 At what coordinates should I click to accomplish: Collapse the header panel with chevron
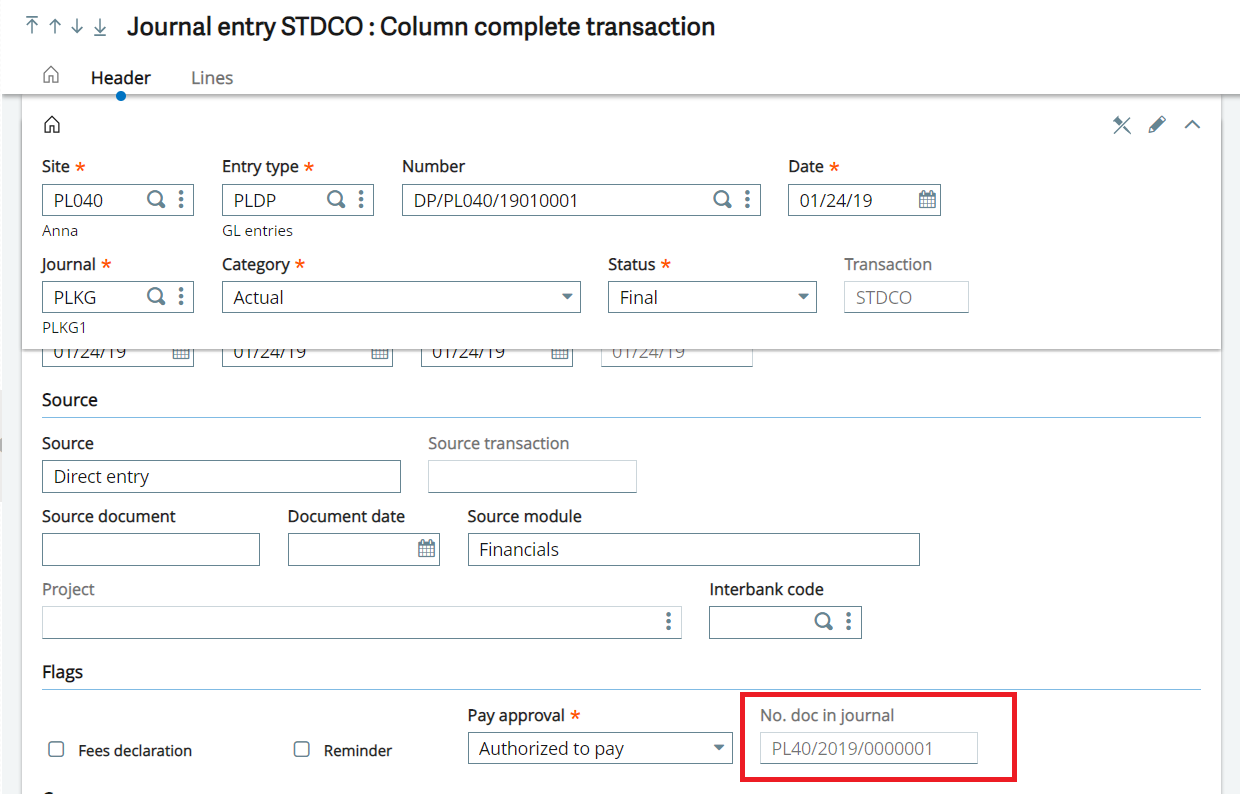pyautogui.click(x=1192, y=125)
